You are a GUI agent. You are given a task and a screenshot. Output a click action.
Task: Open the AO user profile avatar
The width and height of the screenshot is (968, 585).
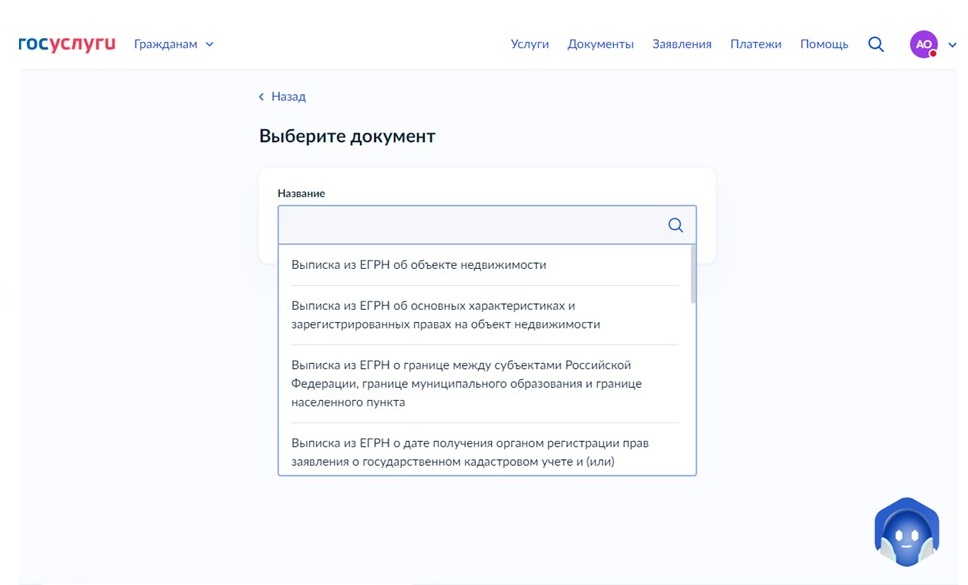924,44
